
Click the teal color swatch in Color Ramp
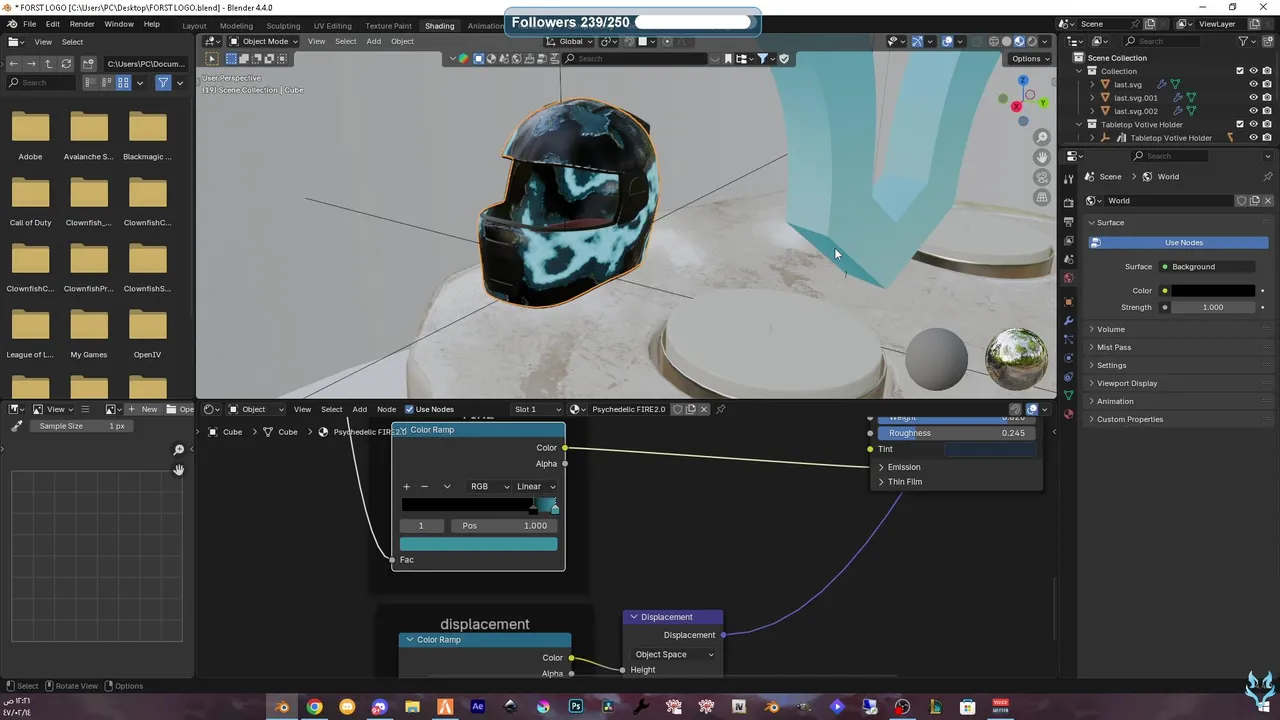pyautogui.click(x=479, y=544)
